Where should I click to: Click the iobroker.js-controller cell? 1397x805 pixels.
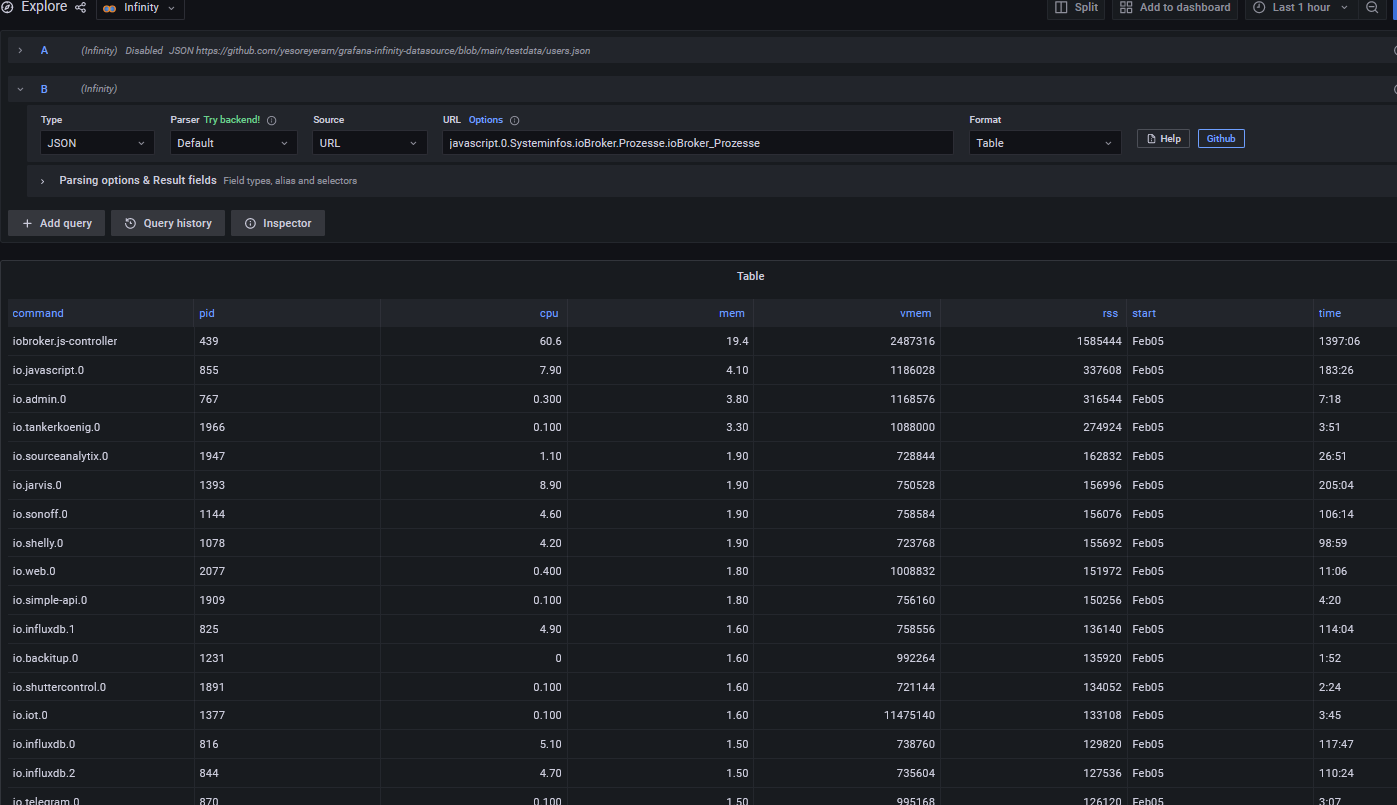click(101, 341)
